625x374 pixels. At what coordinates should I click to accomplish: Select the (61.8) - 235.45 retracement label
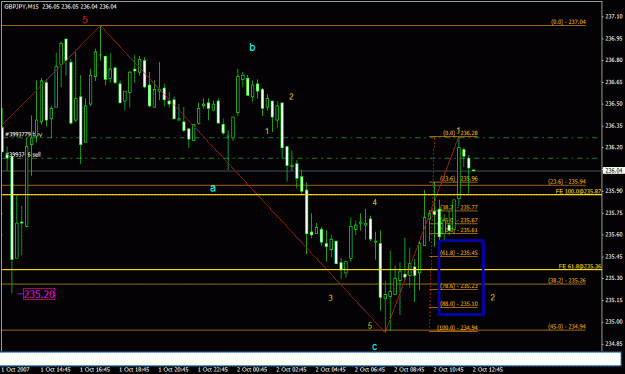pyautogui.click(x=458, y=253)
